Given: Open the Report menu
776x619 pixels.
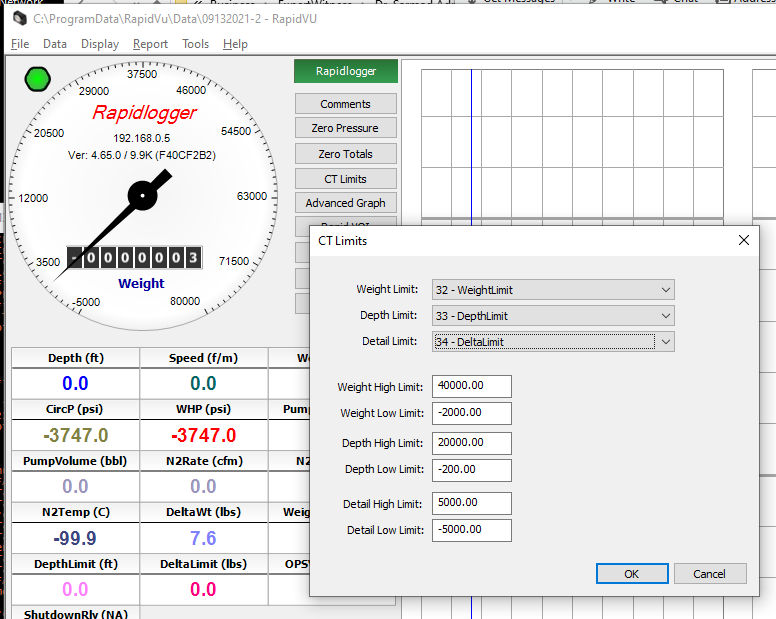Looking at the screenshot, I should (x=150, y=44).
